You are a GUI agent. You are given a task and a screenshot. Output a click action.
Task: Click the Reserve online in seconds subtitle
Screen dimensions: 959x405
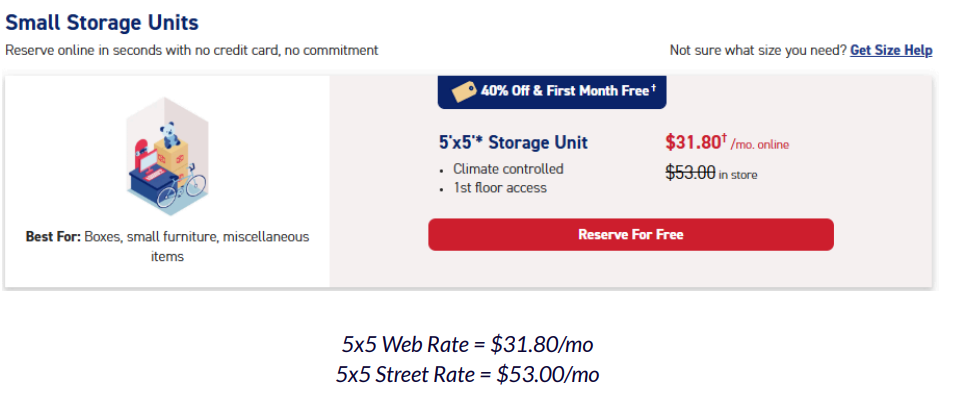(192, 51)
